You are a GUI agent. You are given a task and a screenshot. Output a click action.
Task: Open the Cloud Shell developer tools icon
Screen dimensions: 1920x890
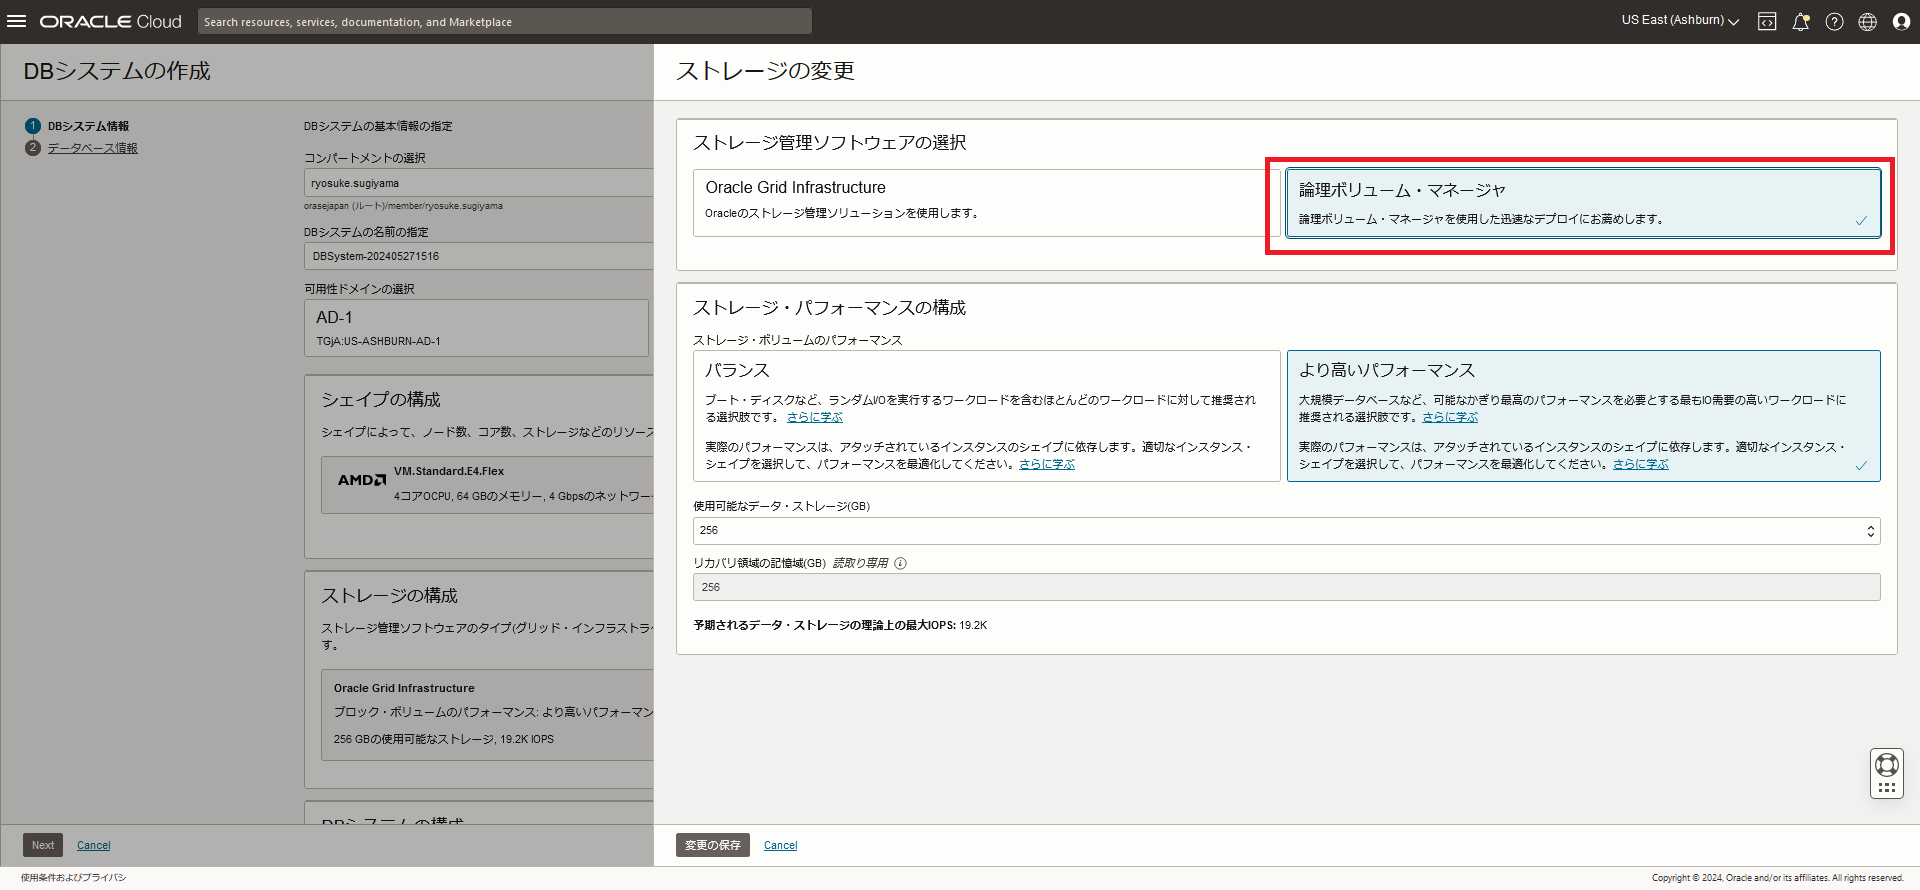click(x=1767, y=22)
